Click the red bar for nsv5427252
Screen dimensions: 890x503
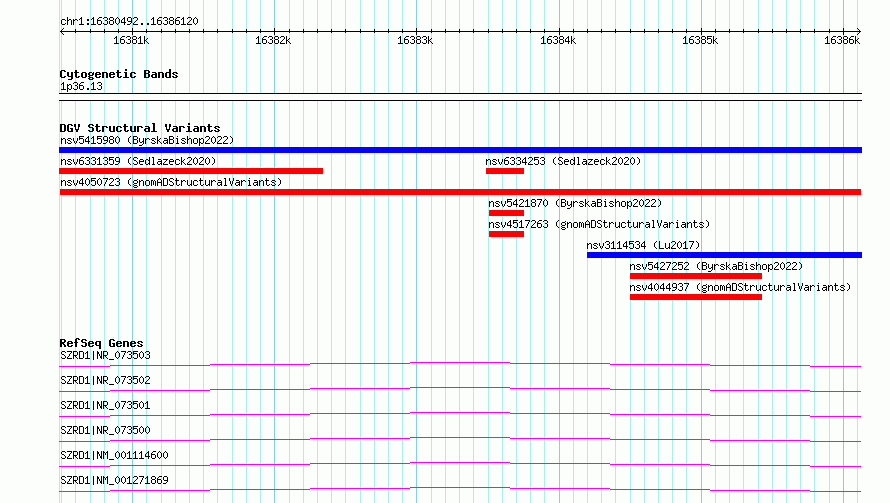pyautogui.click(x=696, y=276)
